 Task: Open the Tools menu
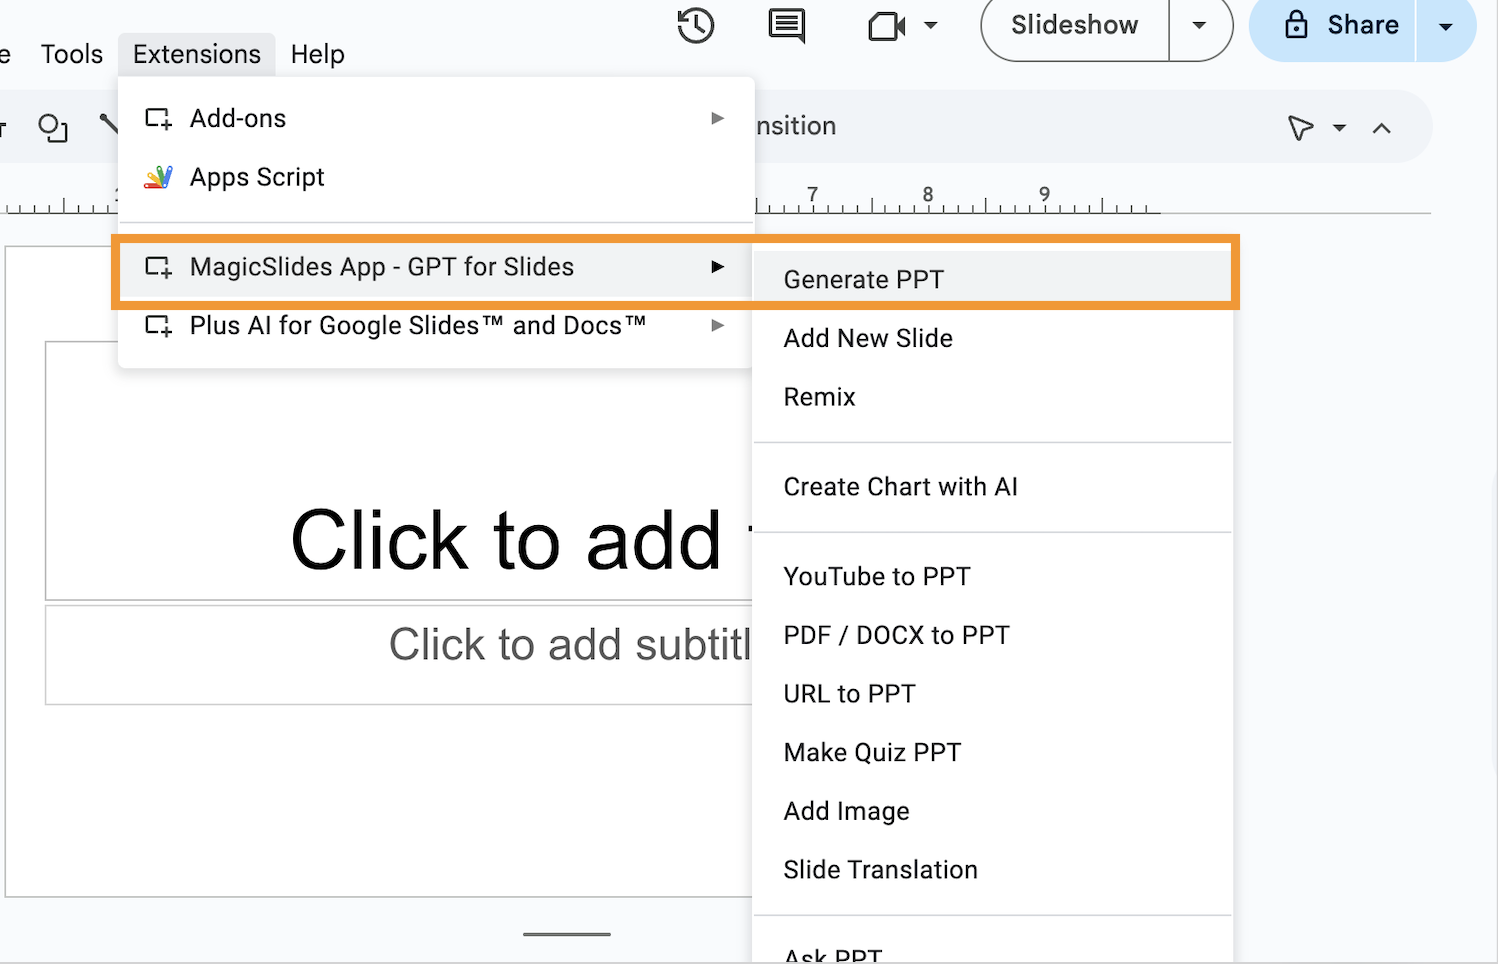click(72, 54)
